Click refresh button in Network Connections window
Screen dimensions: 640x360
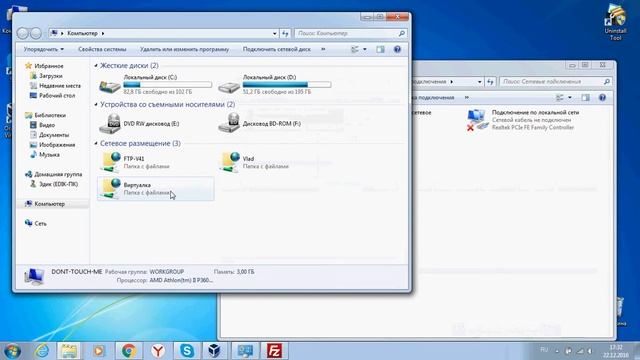[490, 82]
